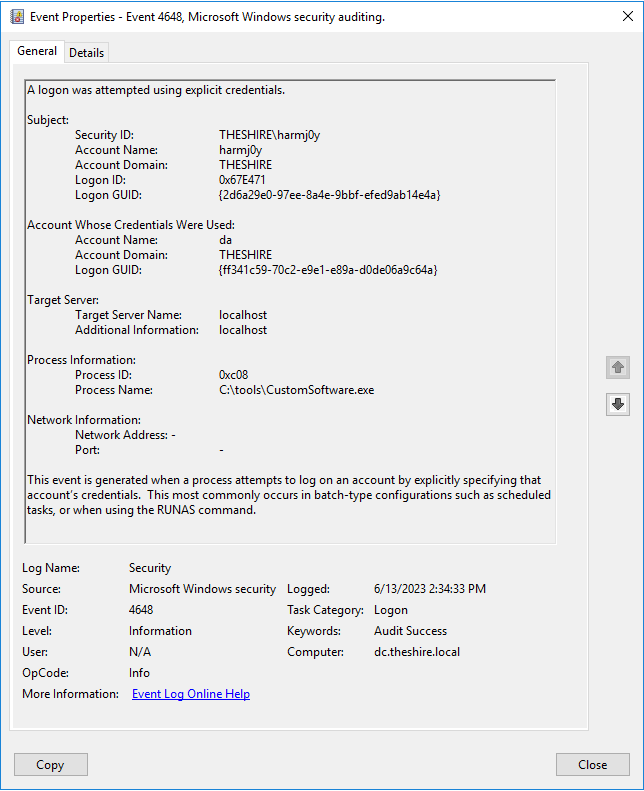Image resolution: width=644 pixels, height=791 pixels.
Task: Click the Network Information section heading
Action: coord(84,420)
